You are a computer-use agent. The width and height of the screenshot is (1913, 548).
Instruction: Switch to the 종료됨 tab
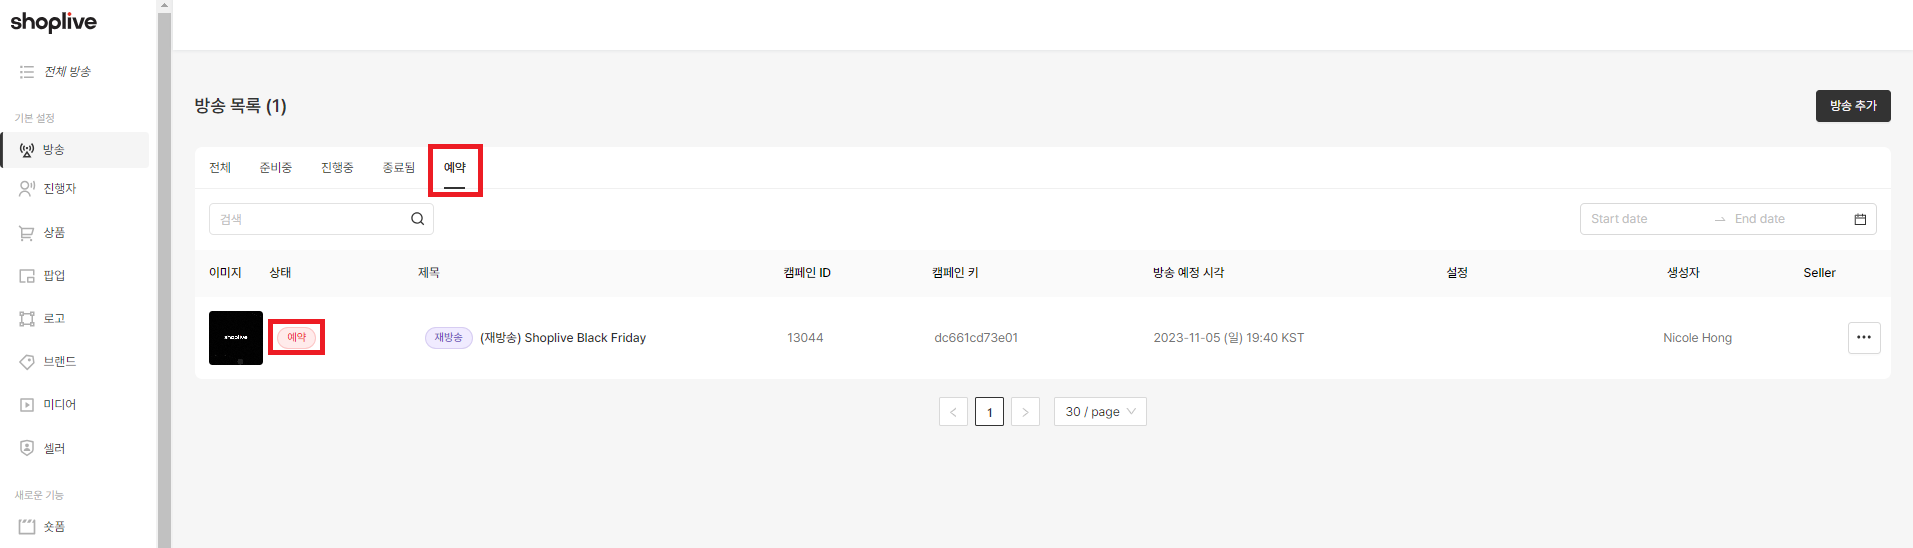[x=399, y=168]
